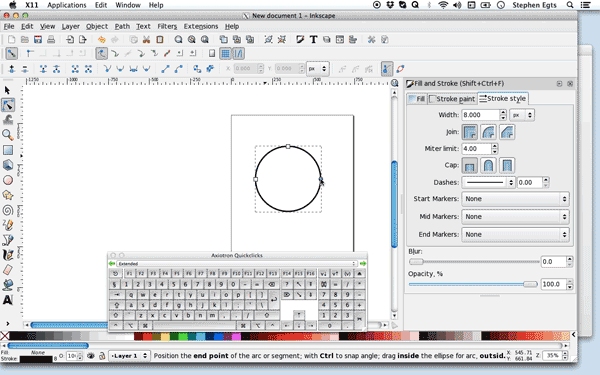Screen dimensions: 600x375
Task: Toggle the grid snapping button
Action: click(x=225, y=54)
